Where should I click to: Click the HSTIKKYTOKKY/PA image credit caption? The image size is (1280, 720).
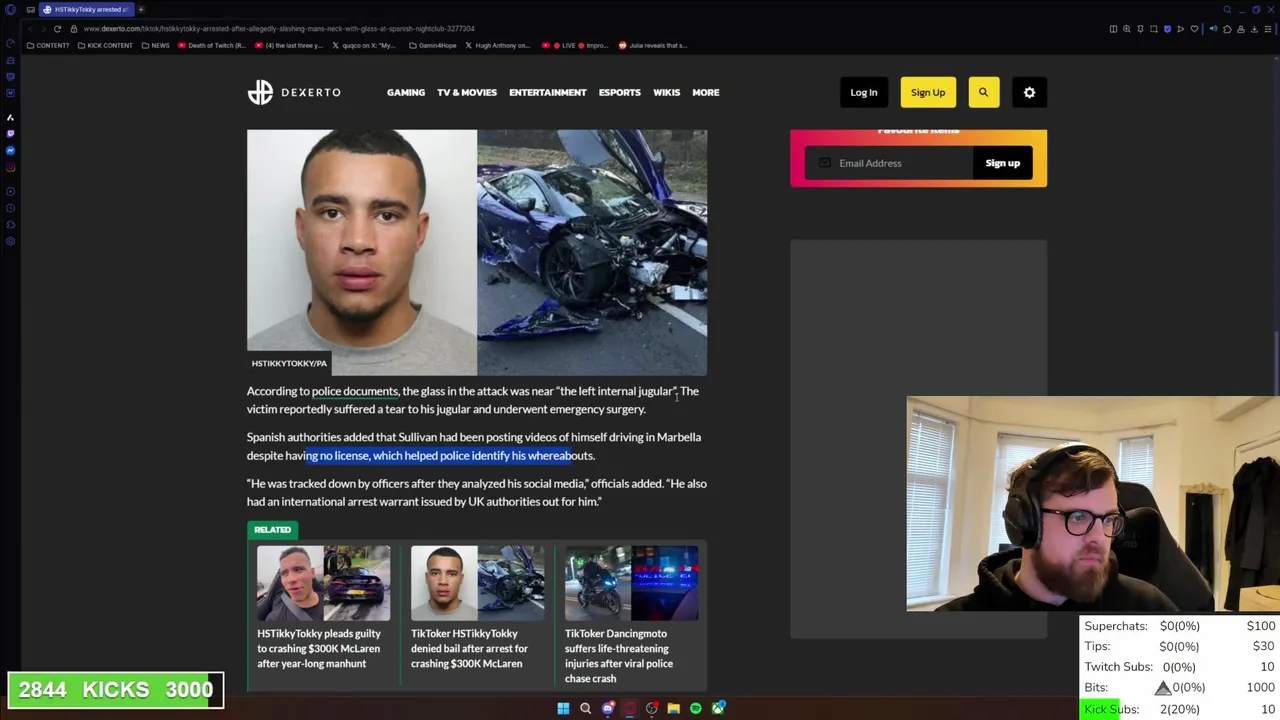[289, 363]
